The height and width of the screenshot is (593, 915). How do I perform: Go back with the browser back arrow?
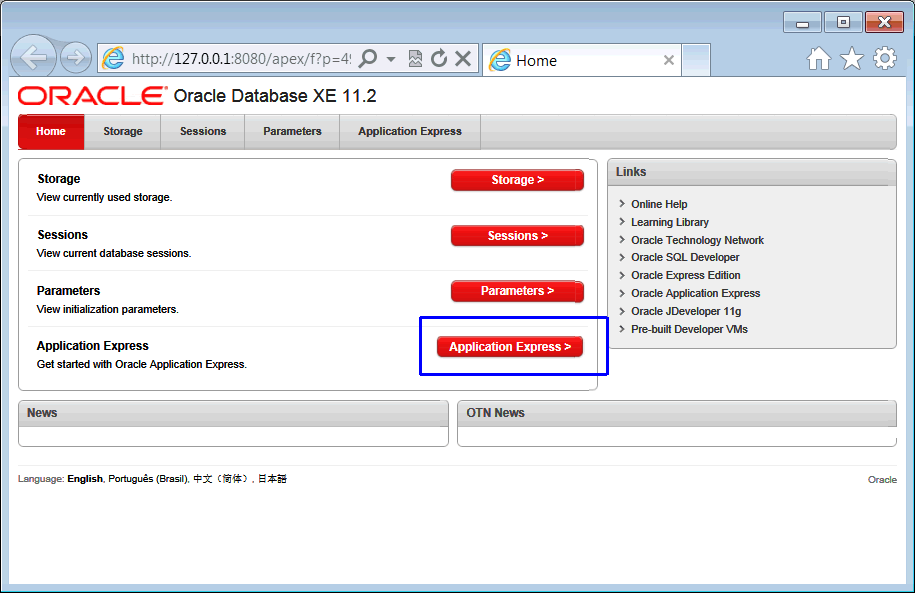(x=33, y=57)
